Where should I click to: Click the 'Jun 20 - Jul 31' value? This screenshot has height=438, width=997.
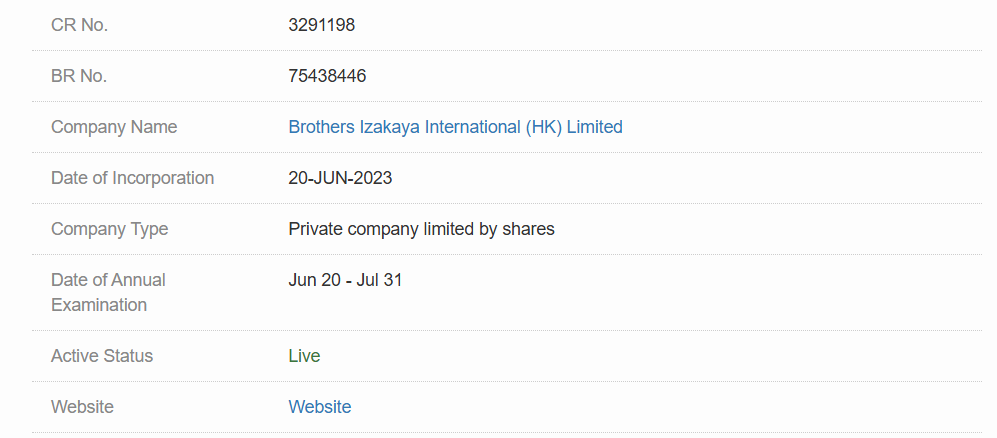click(345, 280)
